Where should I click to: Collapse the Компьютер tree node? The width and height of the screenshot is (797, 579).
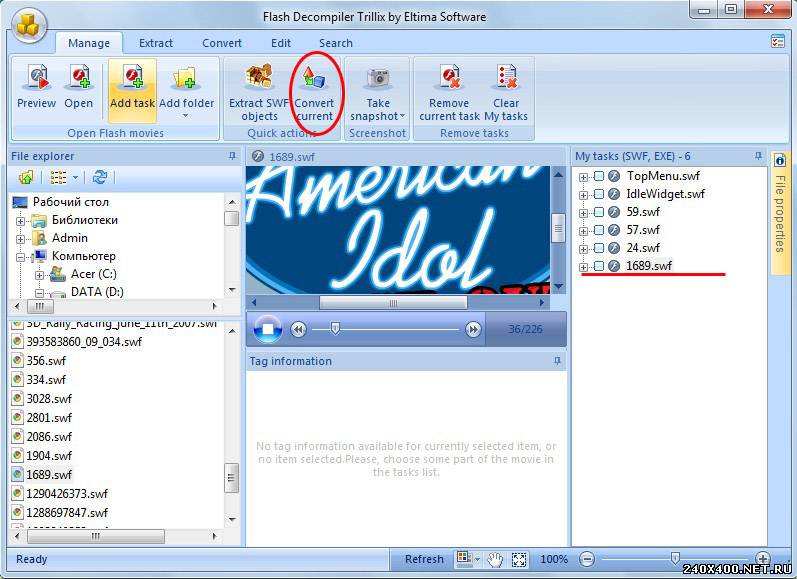[x=20, y=257]
